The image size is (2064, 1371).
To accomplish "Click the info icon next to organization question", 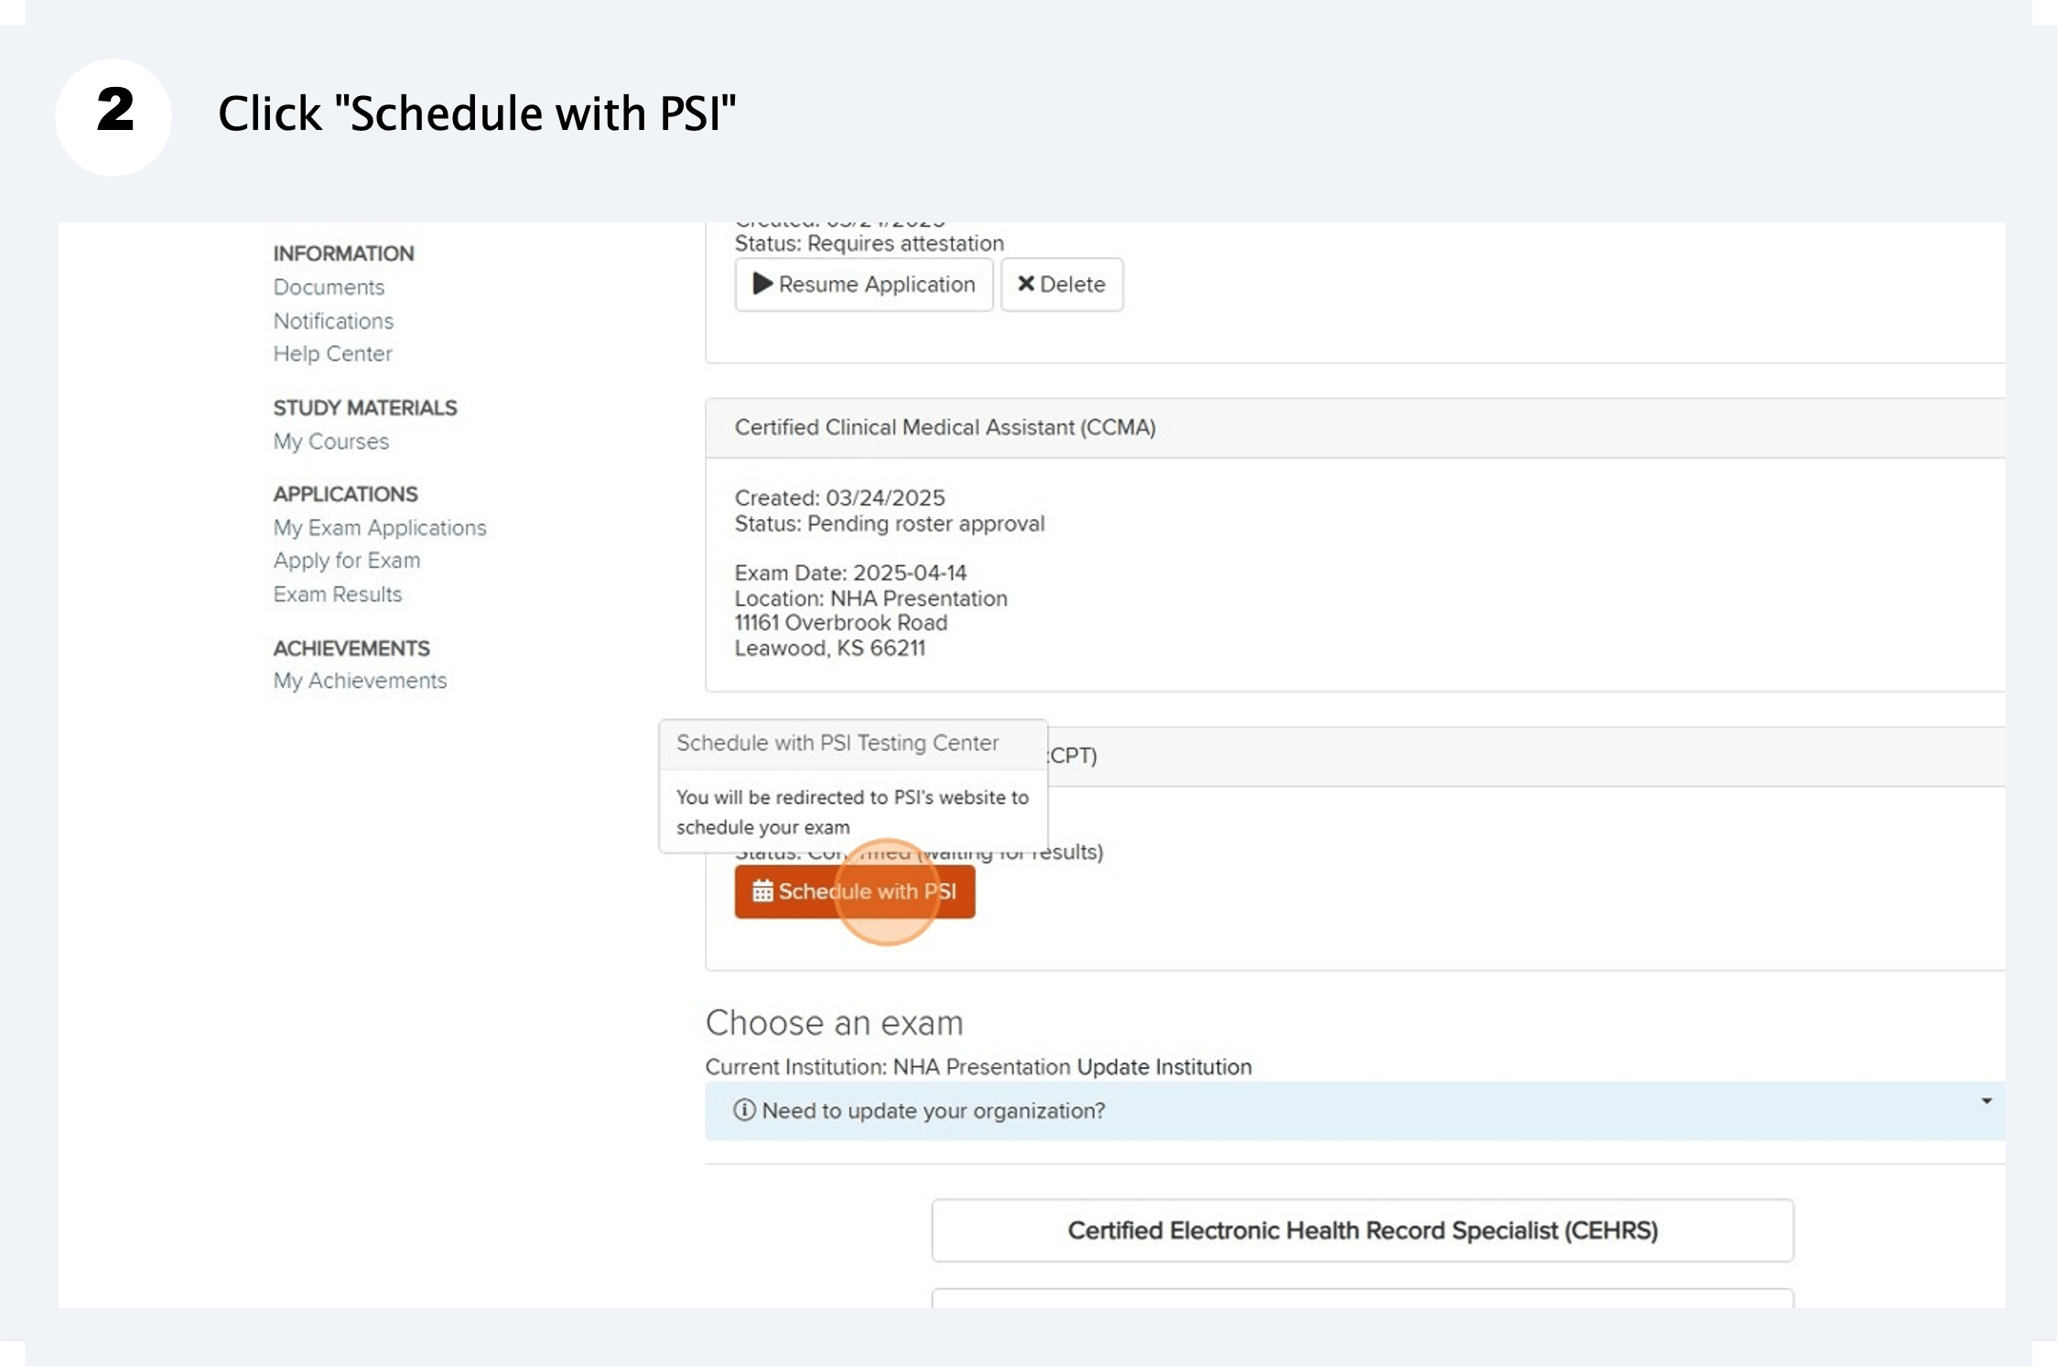I will pyautogui.click(x=745, y=1111).
